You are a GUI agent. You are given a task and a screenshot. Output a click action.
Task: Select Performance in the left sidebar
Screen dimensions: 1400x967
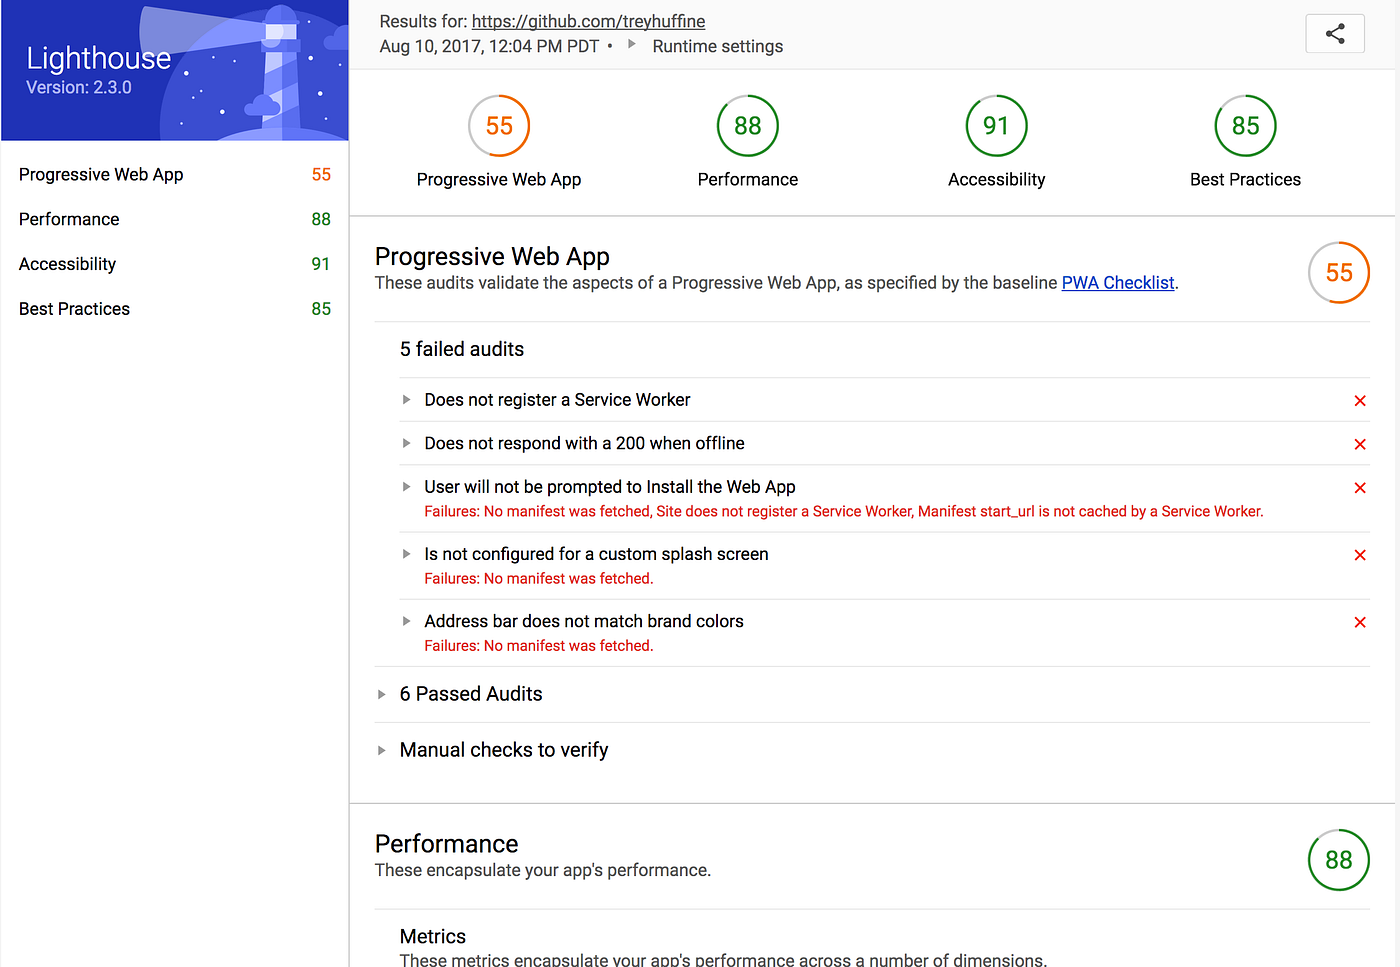[x=69, y=219]
